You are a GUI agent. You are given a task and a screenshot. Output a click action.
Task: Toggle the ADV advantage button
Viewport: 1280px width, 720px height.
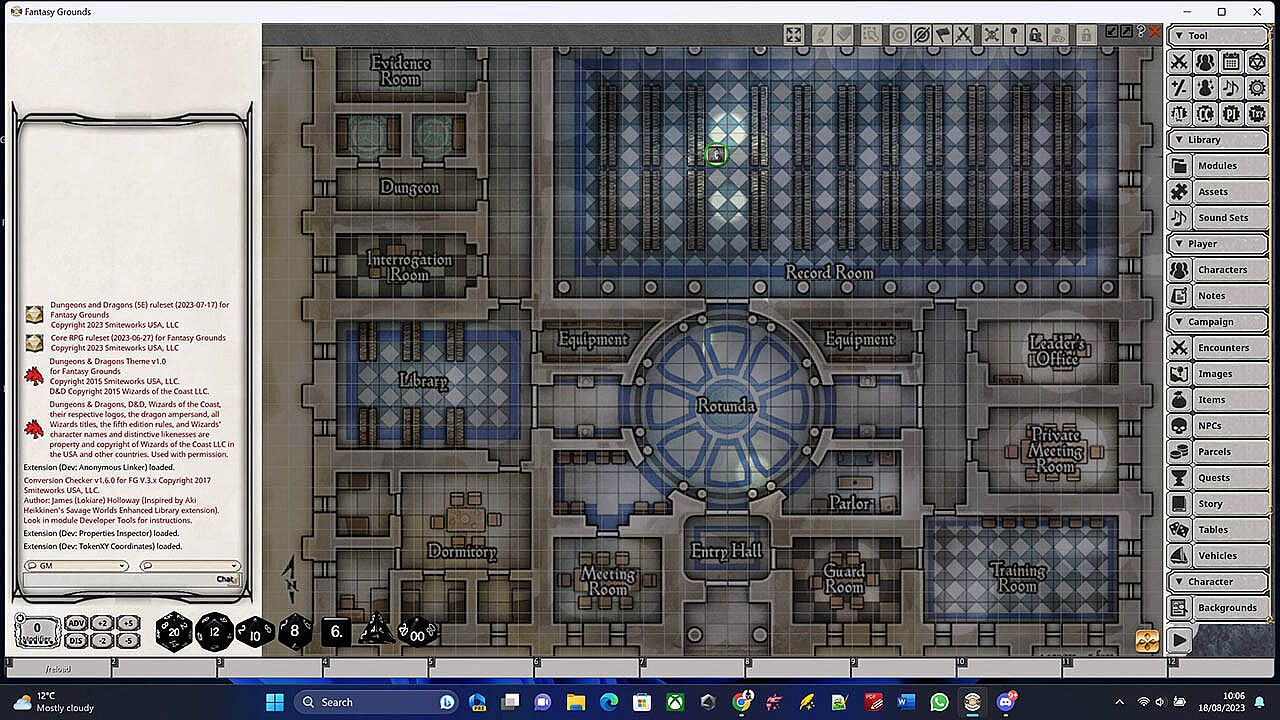tap(77, 623)
